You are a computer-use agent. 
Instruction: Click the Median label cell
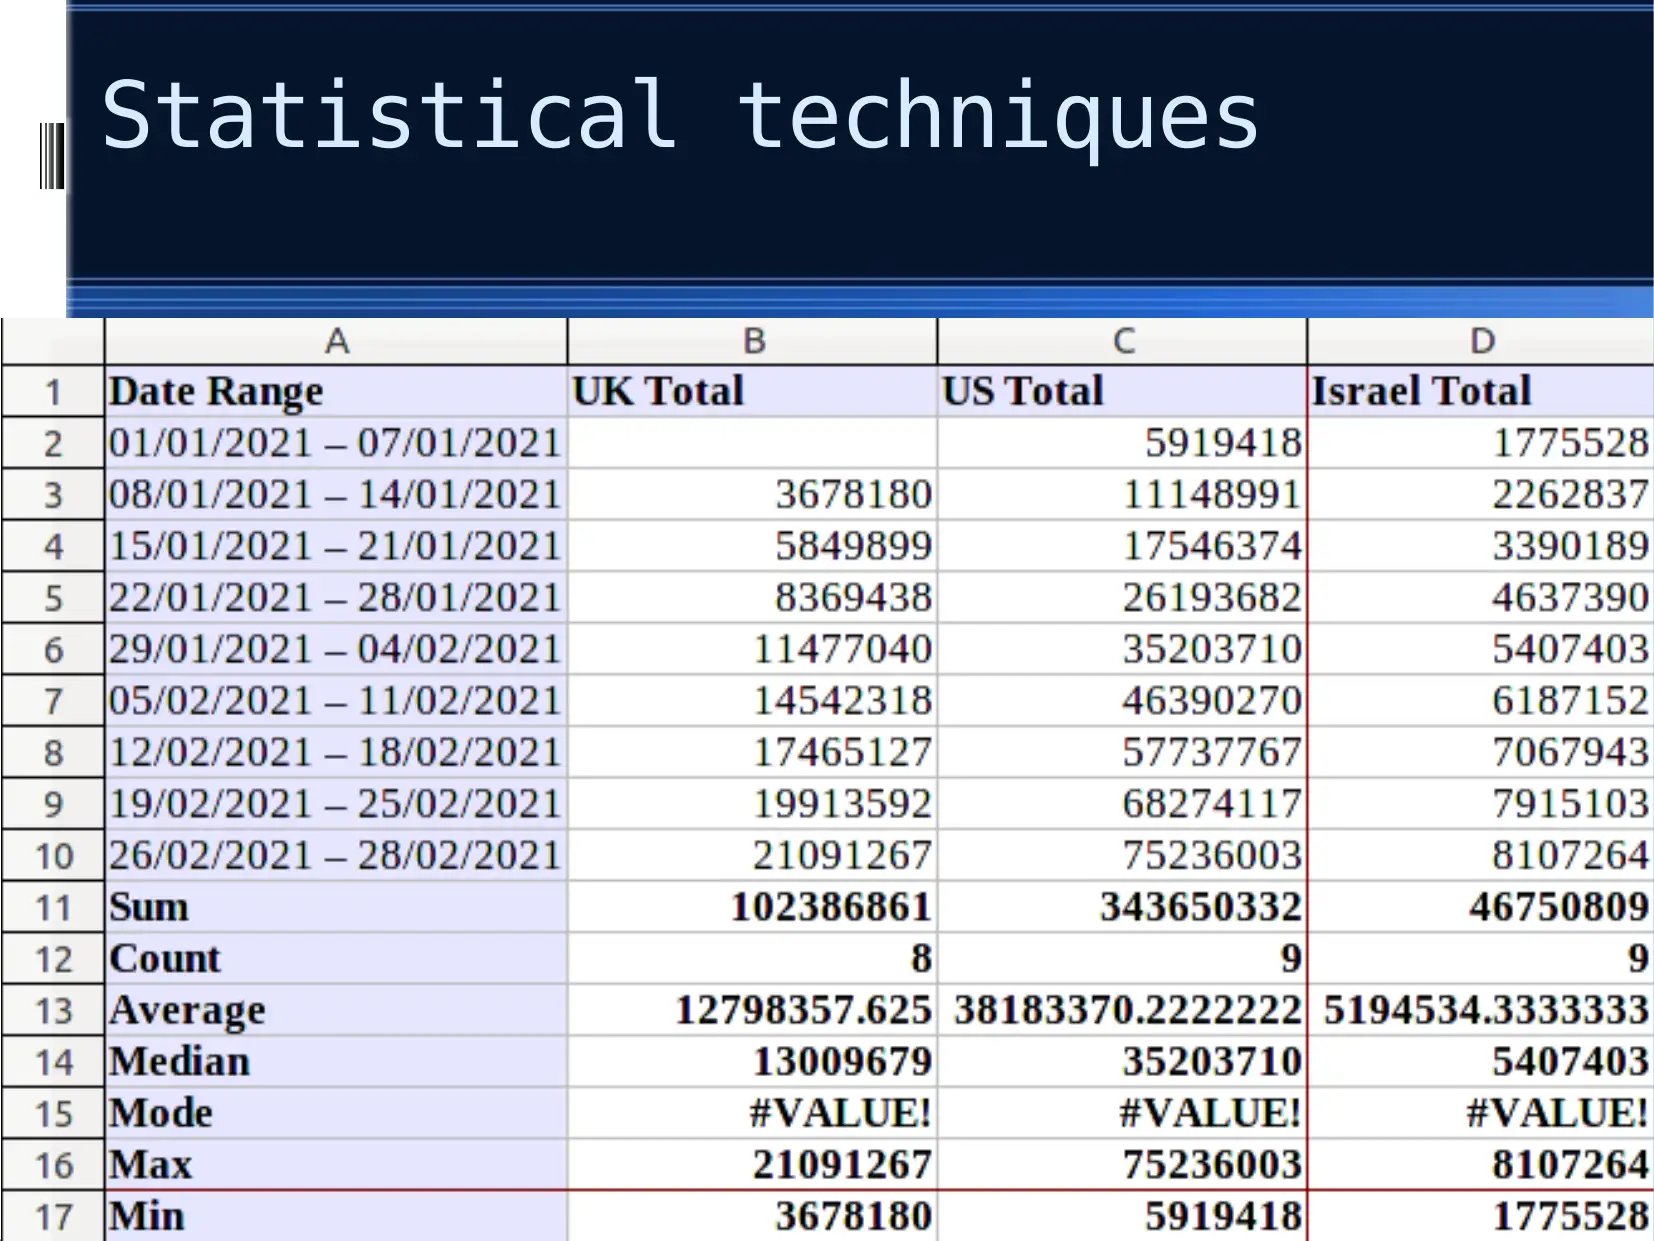336,1062
